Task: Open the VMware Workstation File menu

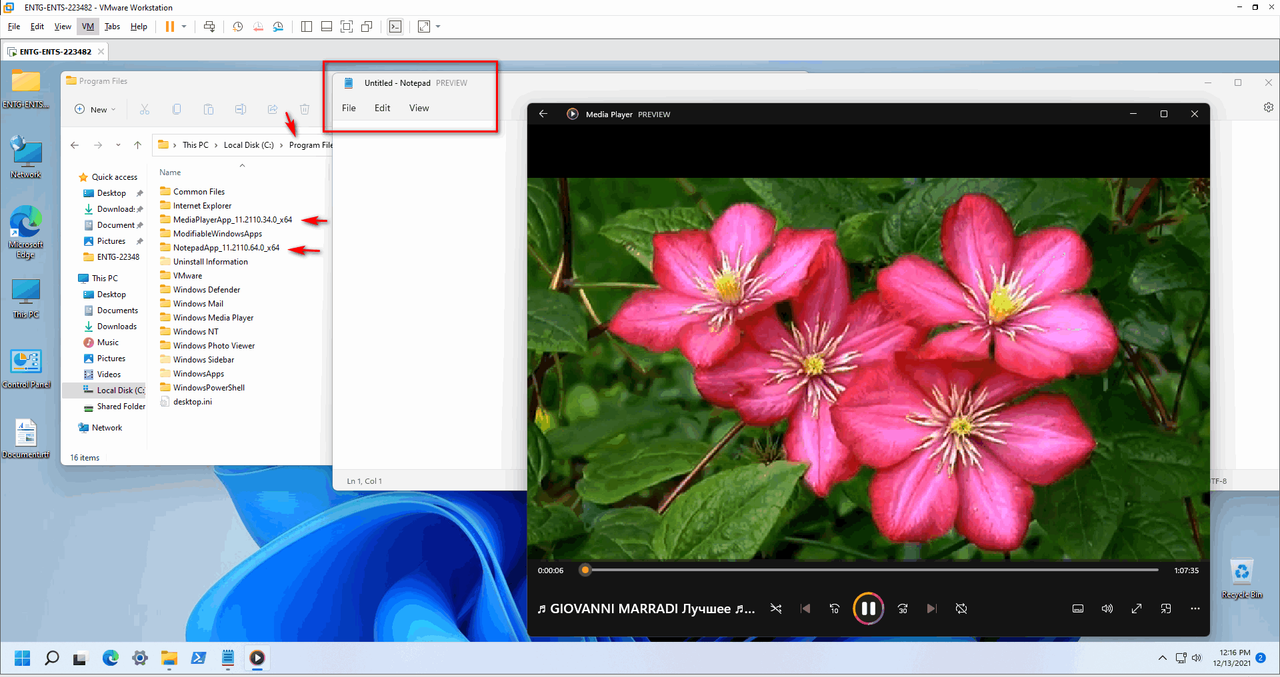Action: click(x=14, y=26)
